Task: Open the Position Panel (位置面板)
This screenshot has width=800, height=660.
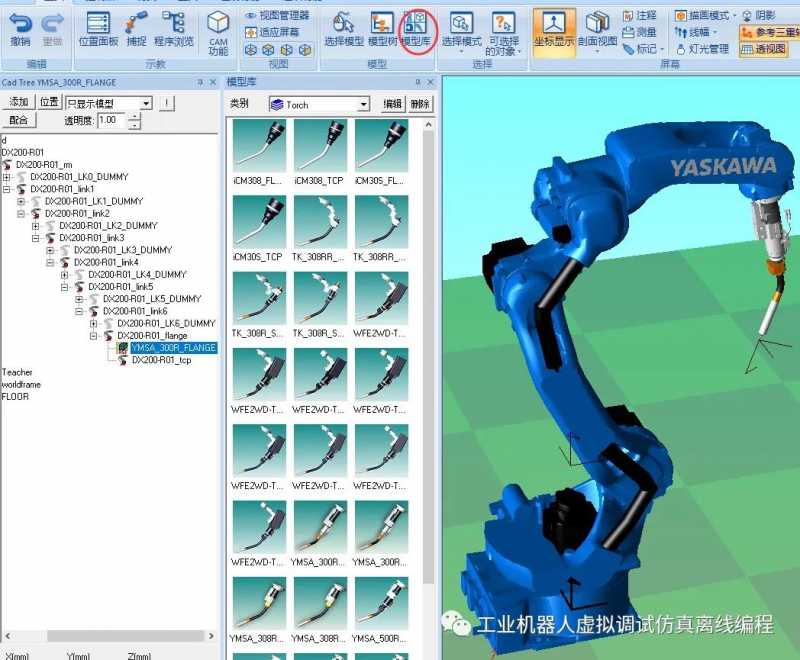Action: pos(98,29)
